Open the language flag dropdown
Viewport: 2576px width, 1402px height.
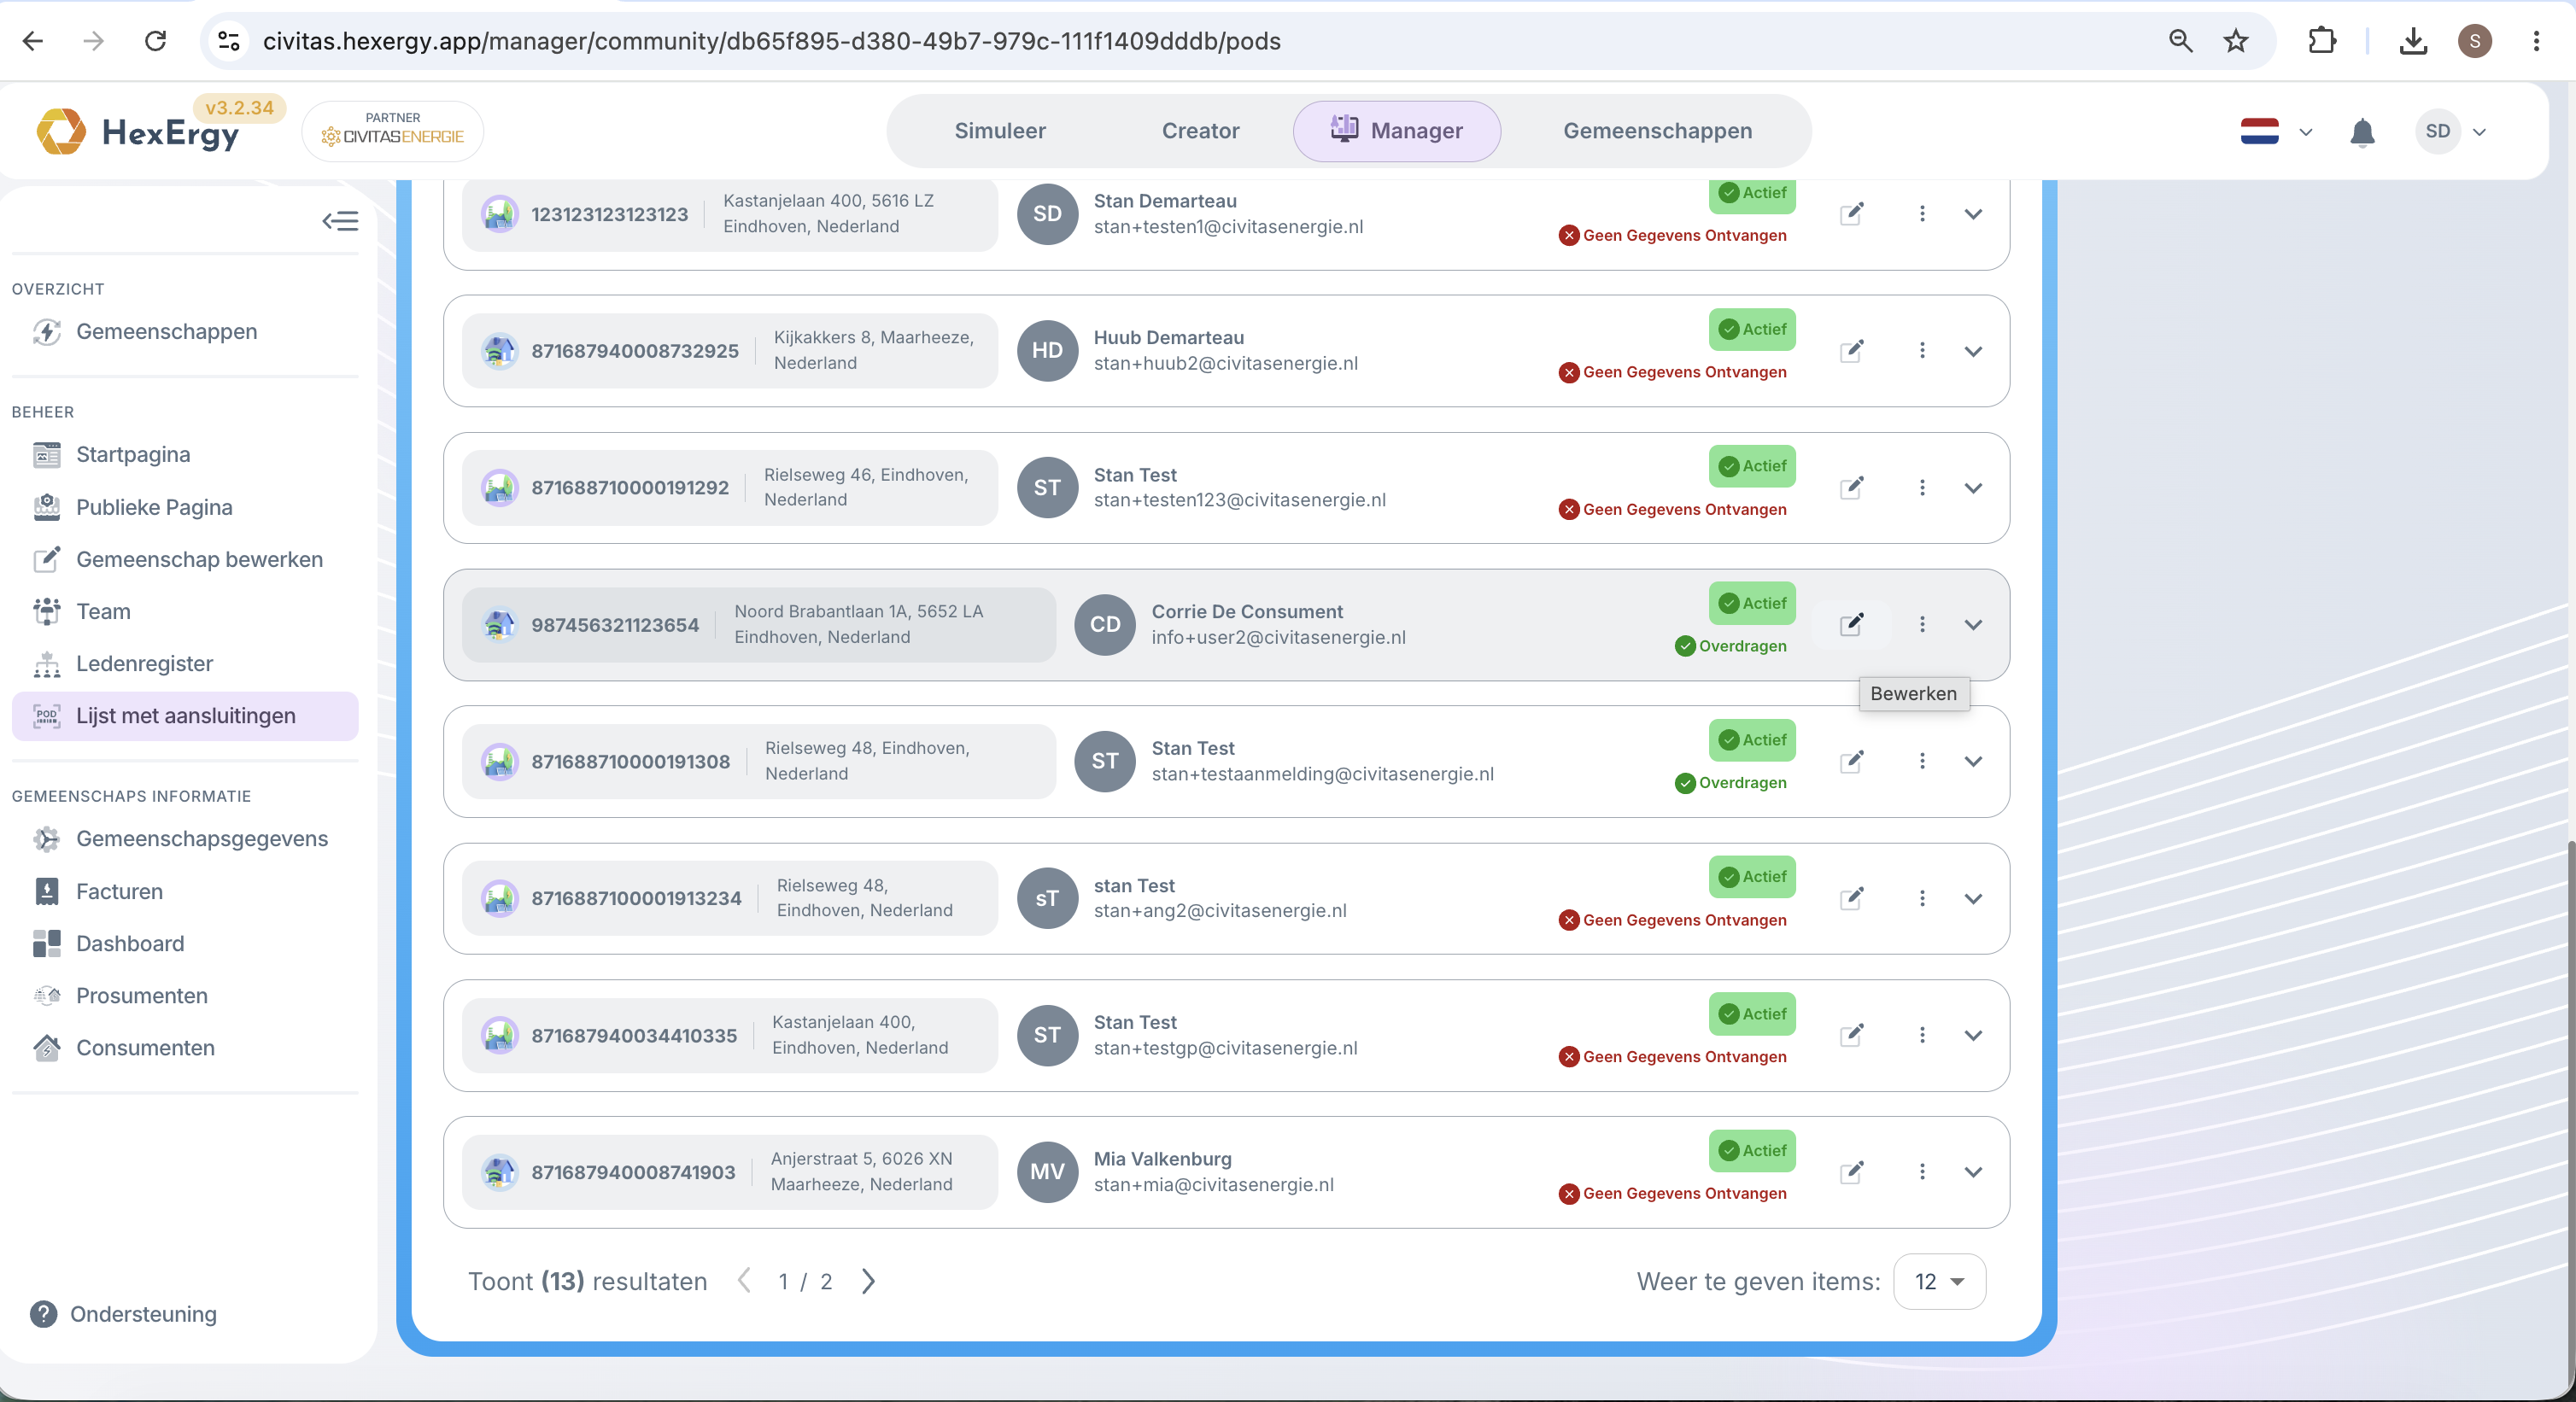(2276, 131)
